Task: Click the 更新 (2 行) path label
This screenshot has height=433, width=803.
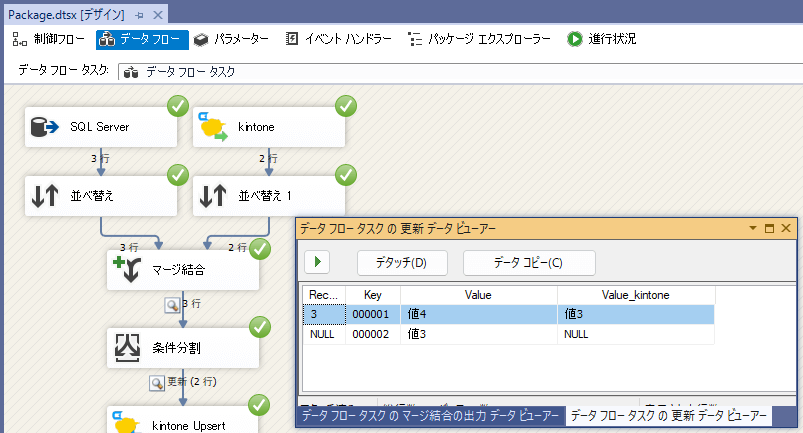Action: [192, 382]
